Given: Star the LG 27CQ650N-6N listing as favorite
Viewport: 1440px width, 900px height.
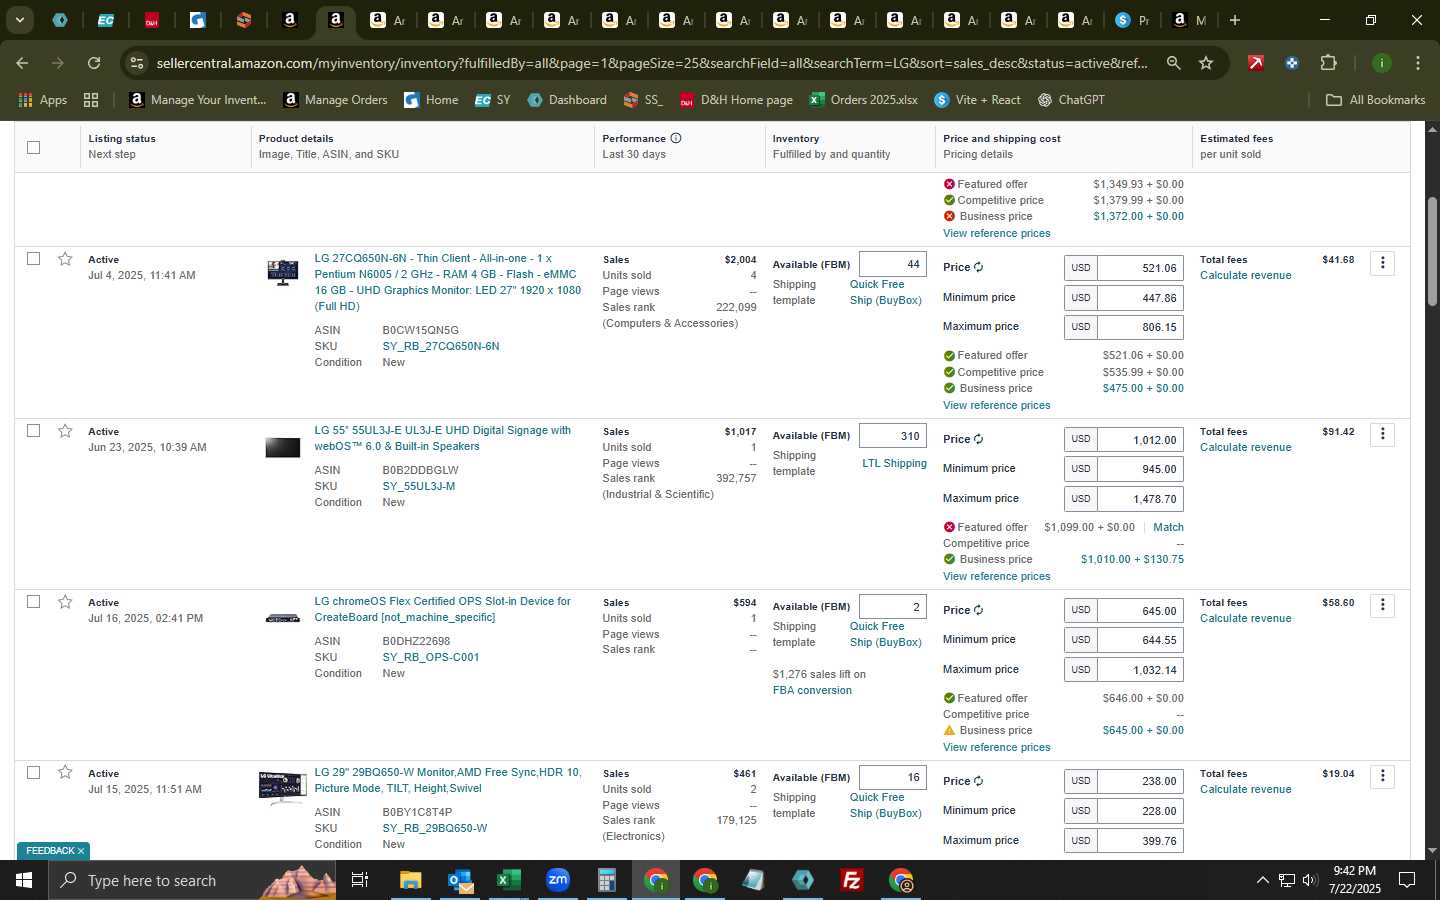Looking at the screenshot, I should (65, 259).
